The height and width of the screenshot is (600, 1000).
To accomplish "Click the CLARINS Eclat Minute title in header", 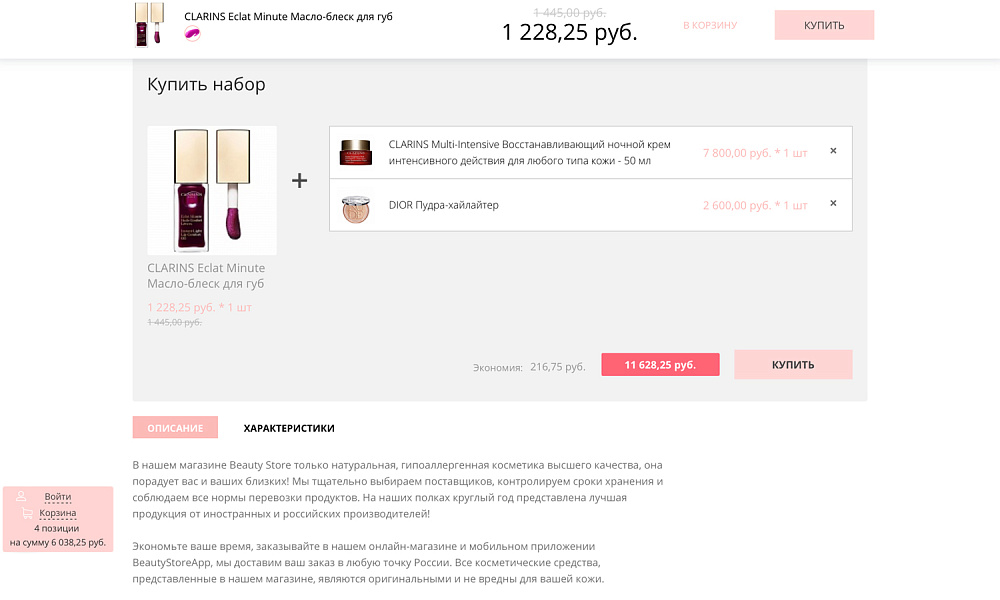I will tap(286, 16).
